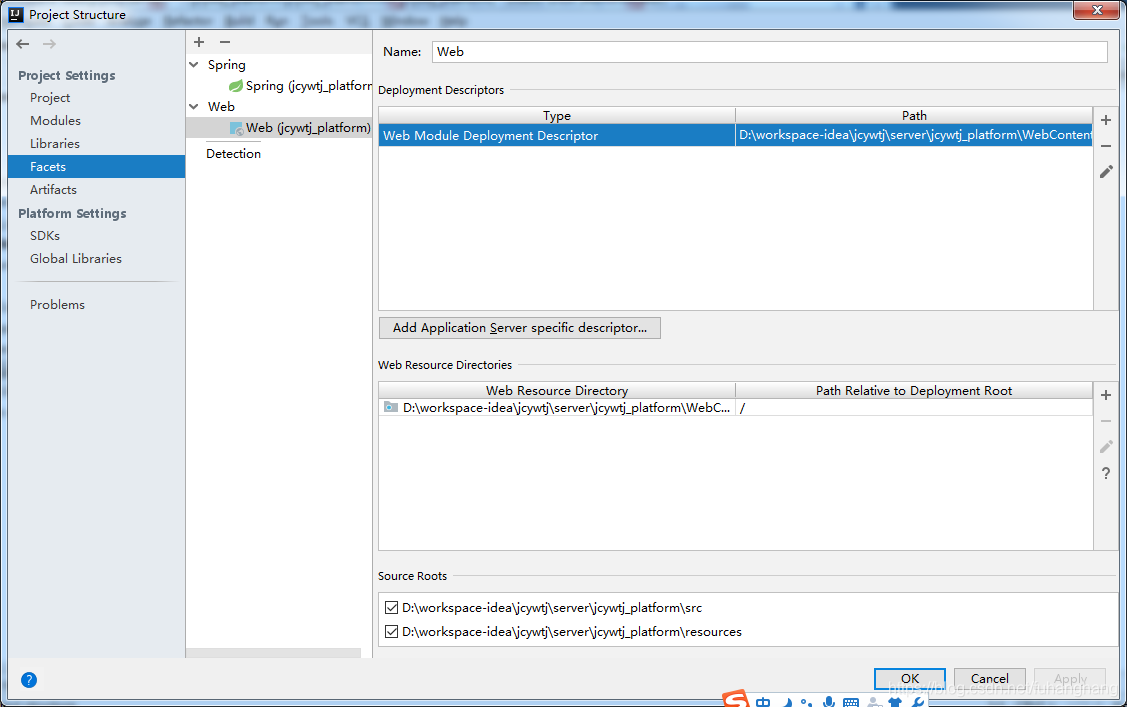Click Add Application Server specific descriptor button
The image size is (1127, 707).
[519, 327]
